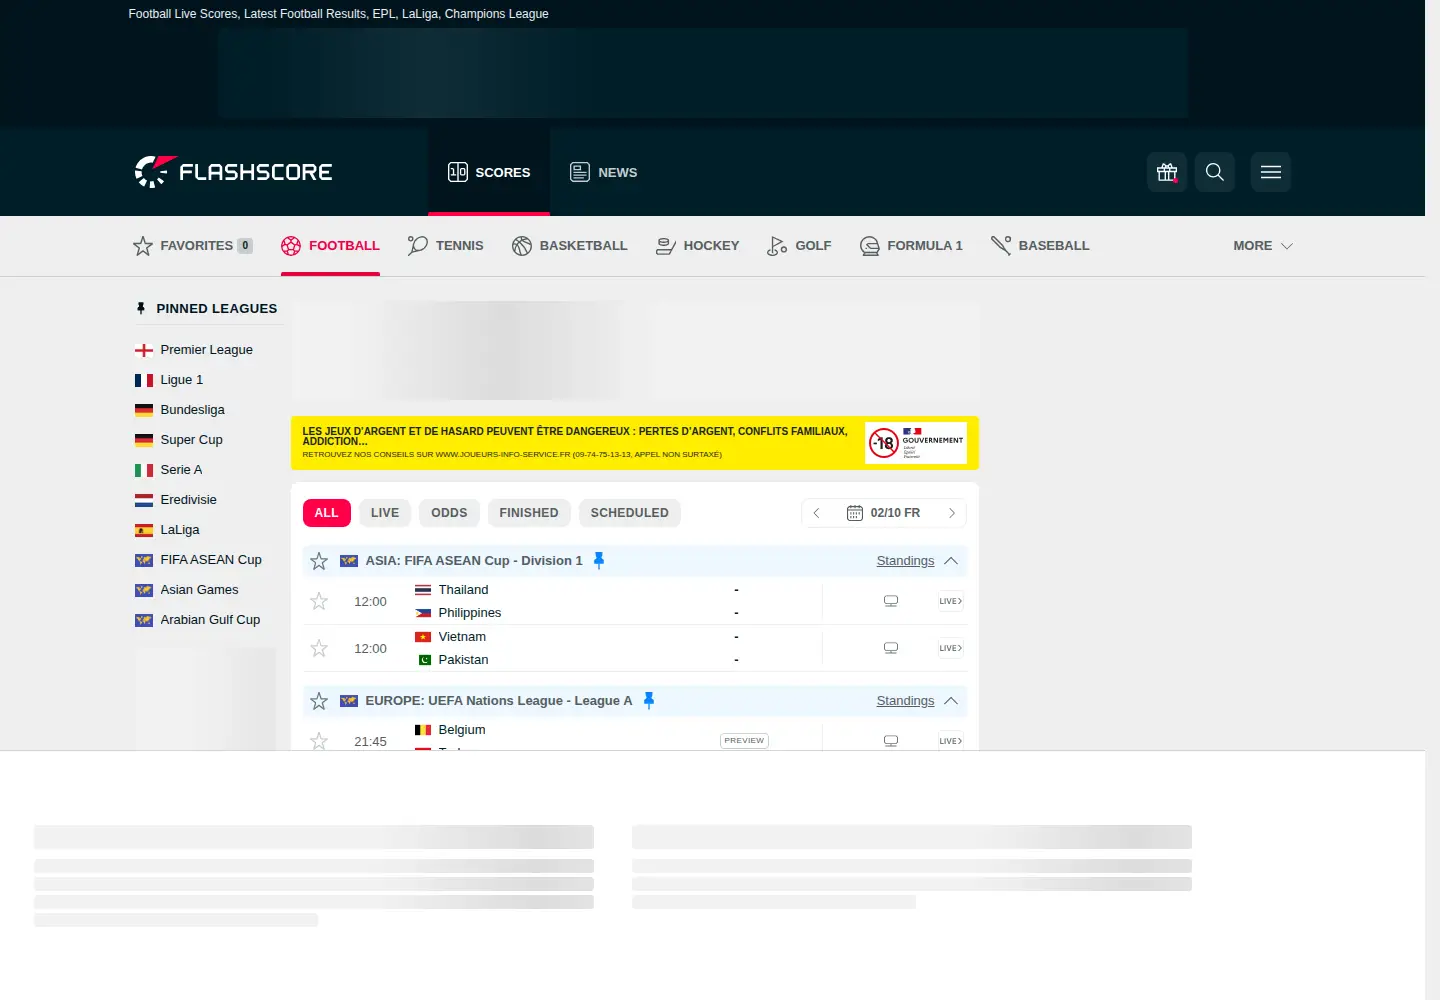Select the FINISHED matches filter
Screen dimensions: 1440x1000
pyautogui.click(x=529, y=513)
